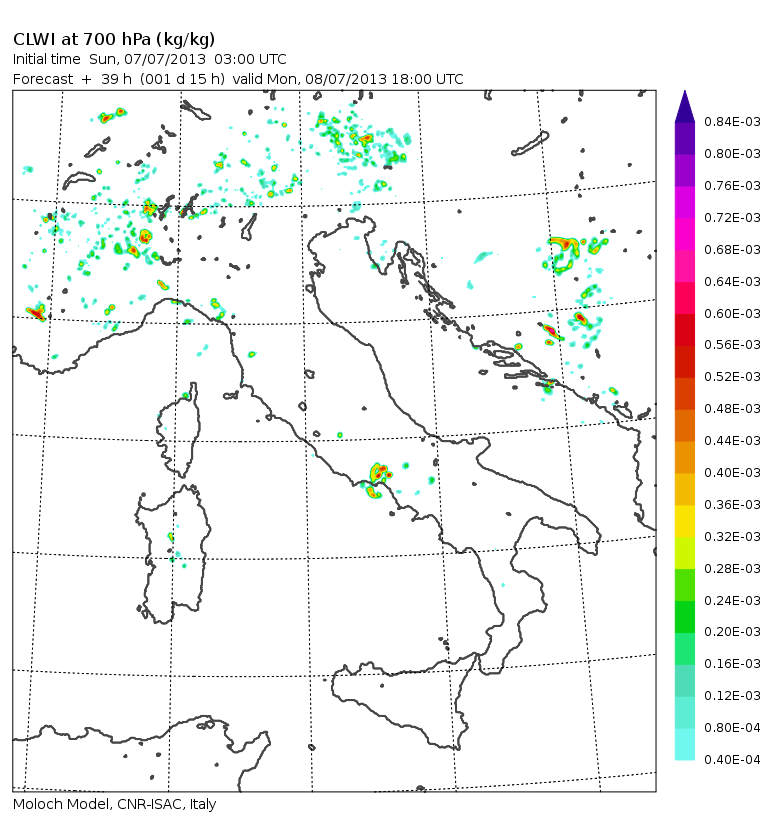
Task: Click the 0.16E-03 colorbar label
Action: (x=732, y=664)
